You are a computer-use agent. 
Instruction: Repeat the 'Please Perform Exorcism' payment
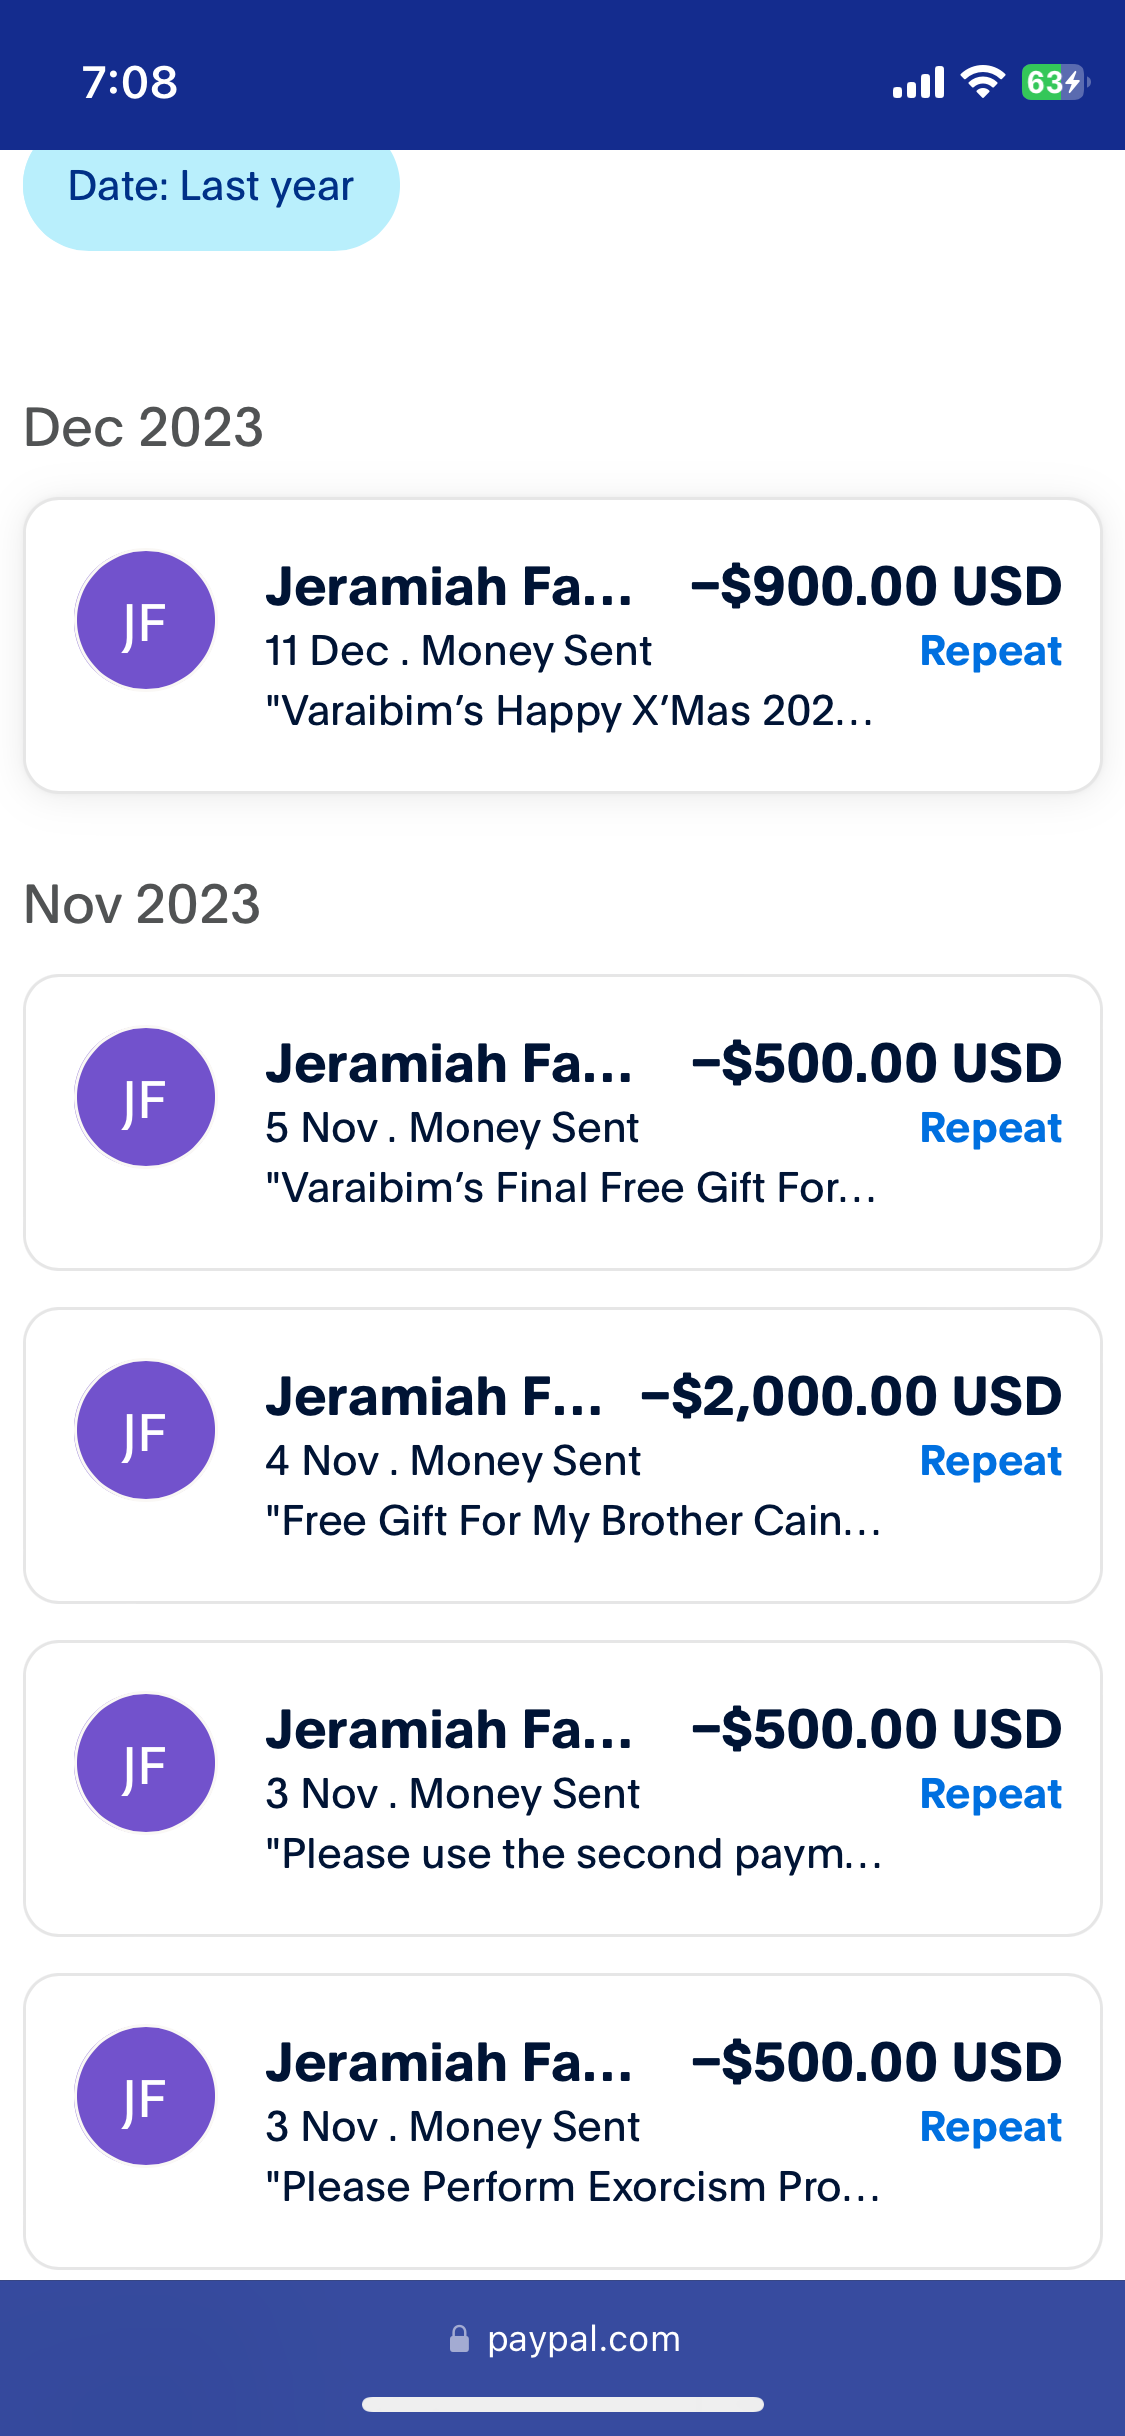[990, 2127]
